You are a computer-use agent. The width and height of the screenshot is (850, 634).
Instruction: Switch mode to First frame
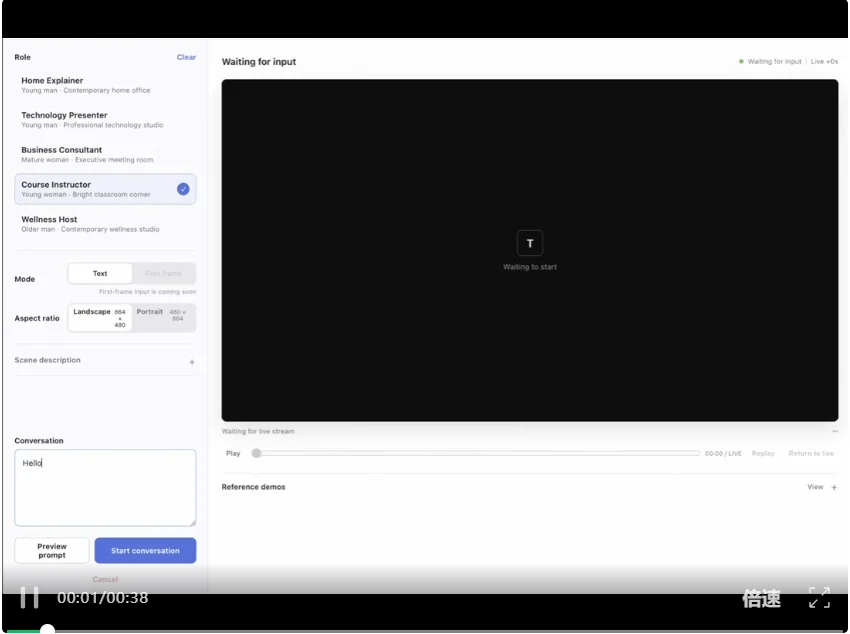click(163, 274)
